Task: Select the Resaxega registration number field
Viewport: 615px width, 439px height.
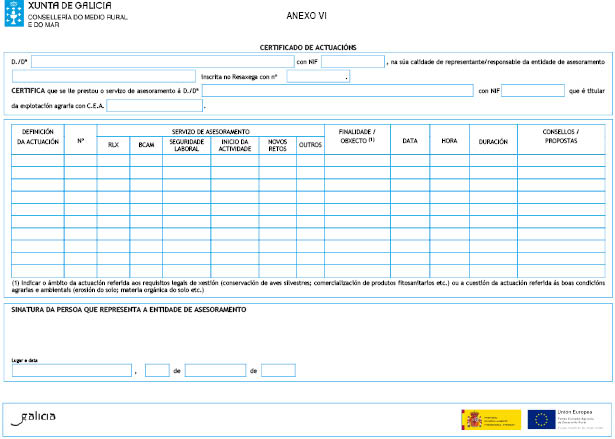Action: [318, 76]
